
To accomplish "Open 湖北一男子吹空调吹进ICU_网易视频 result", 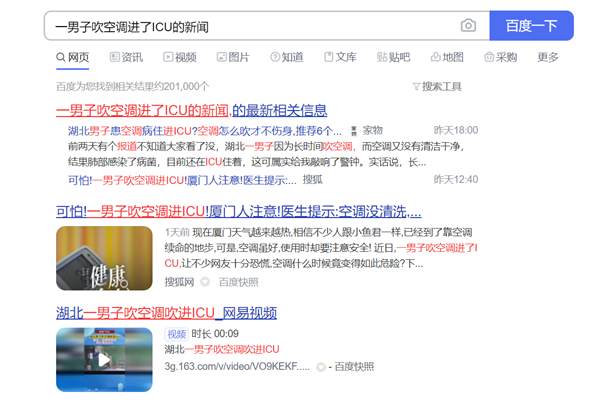I will tap(166, 313).
